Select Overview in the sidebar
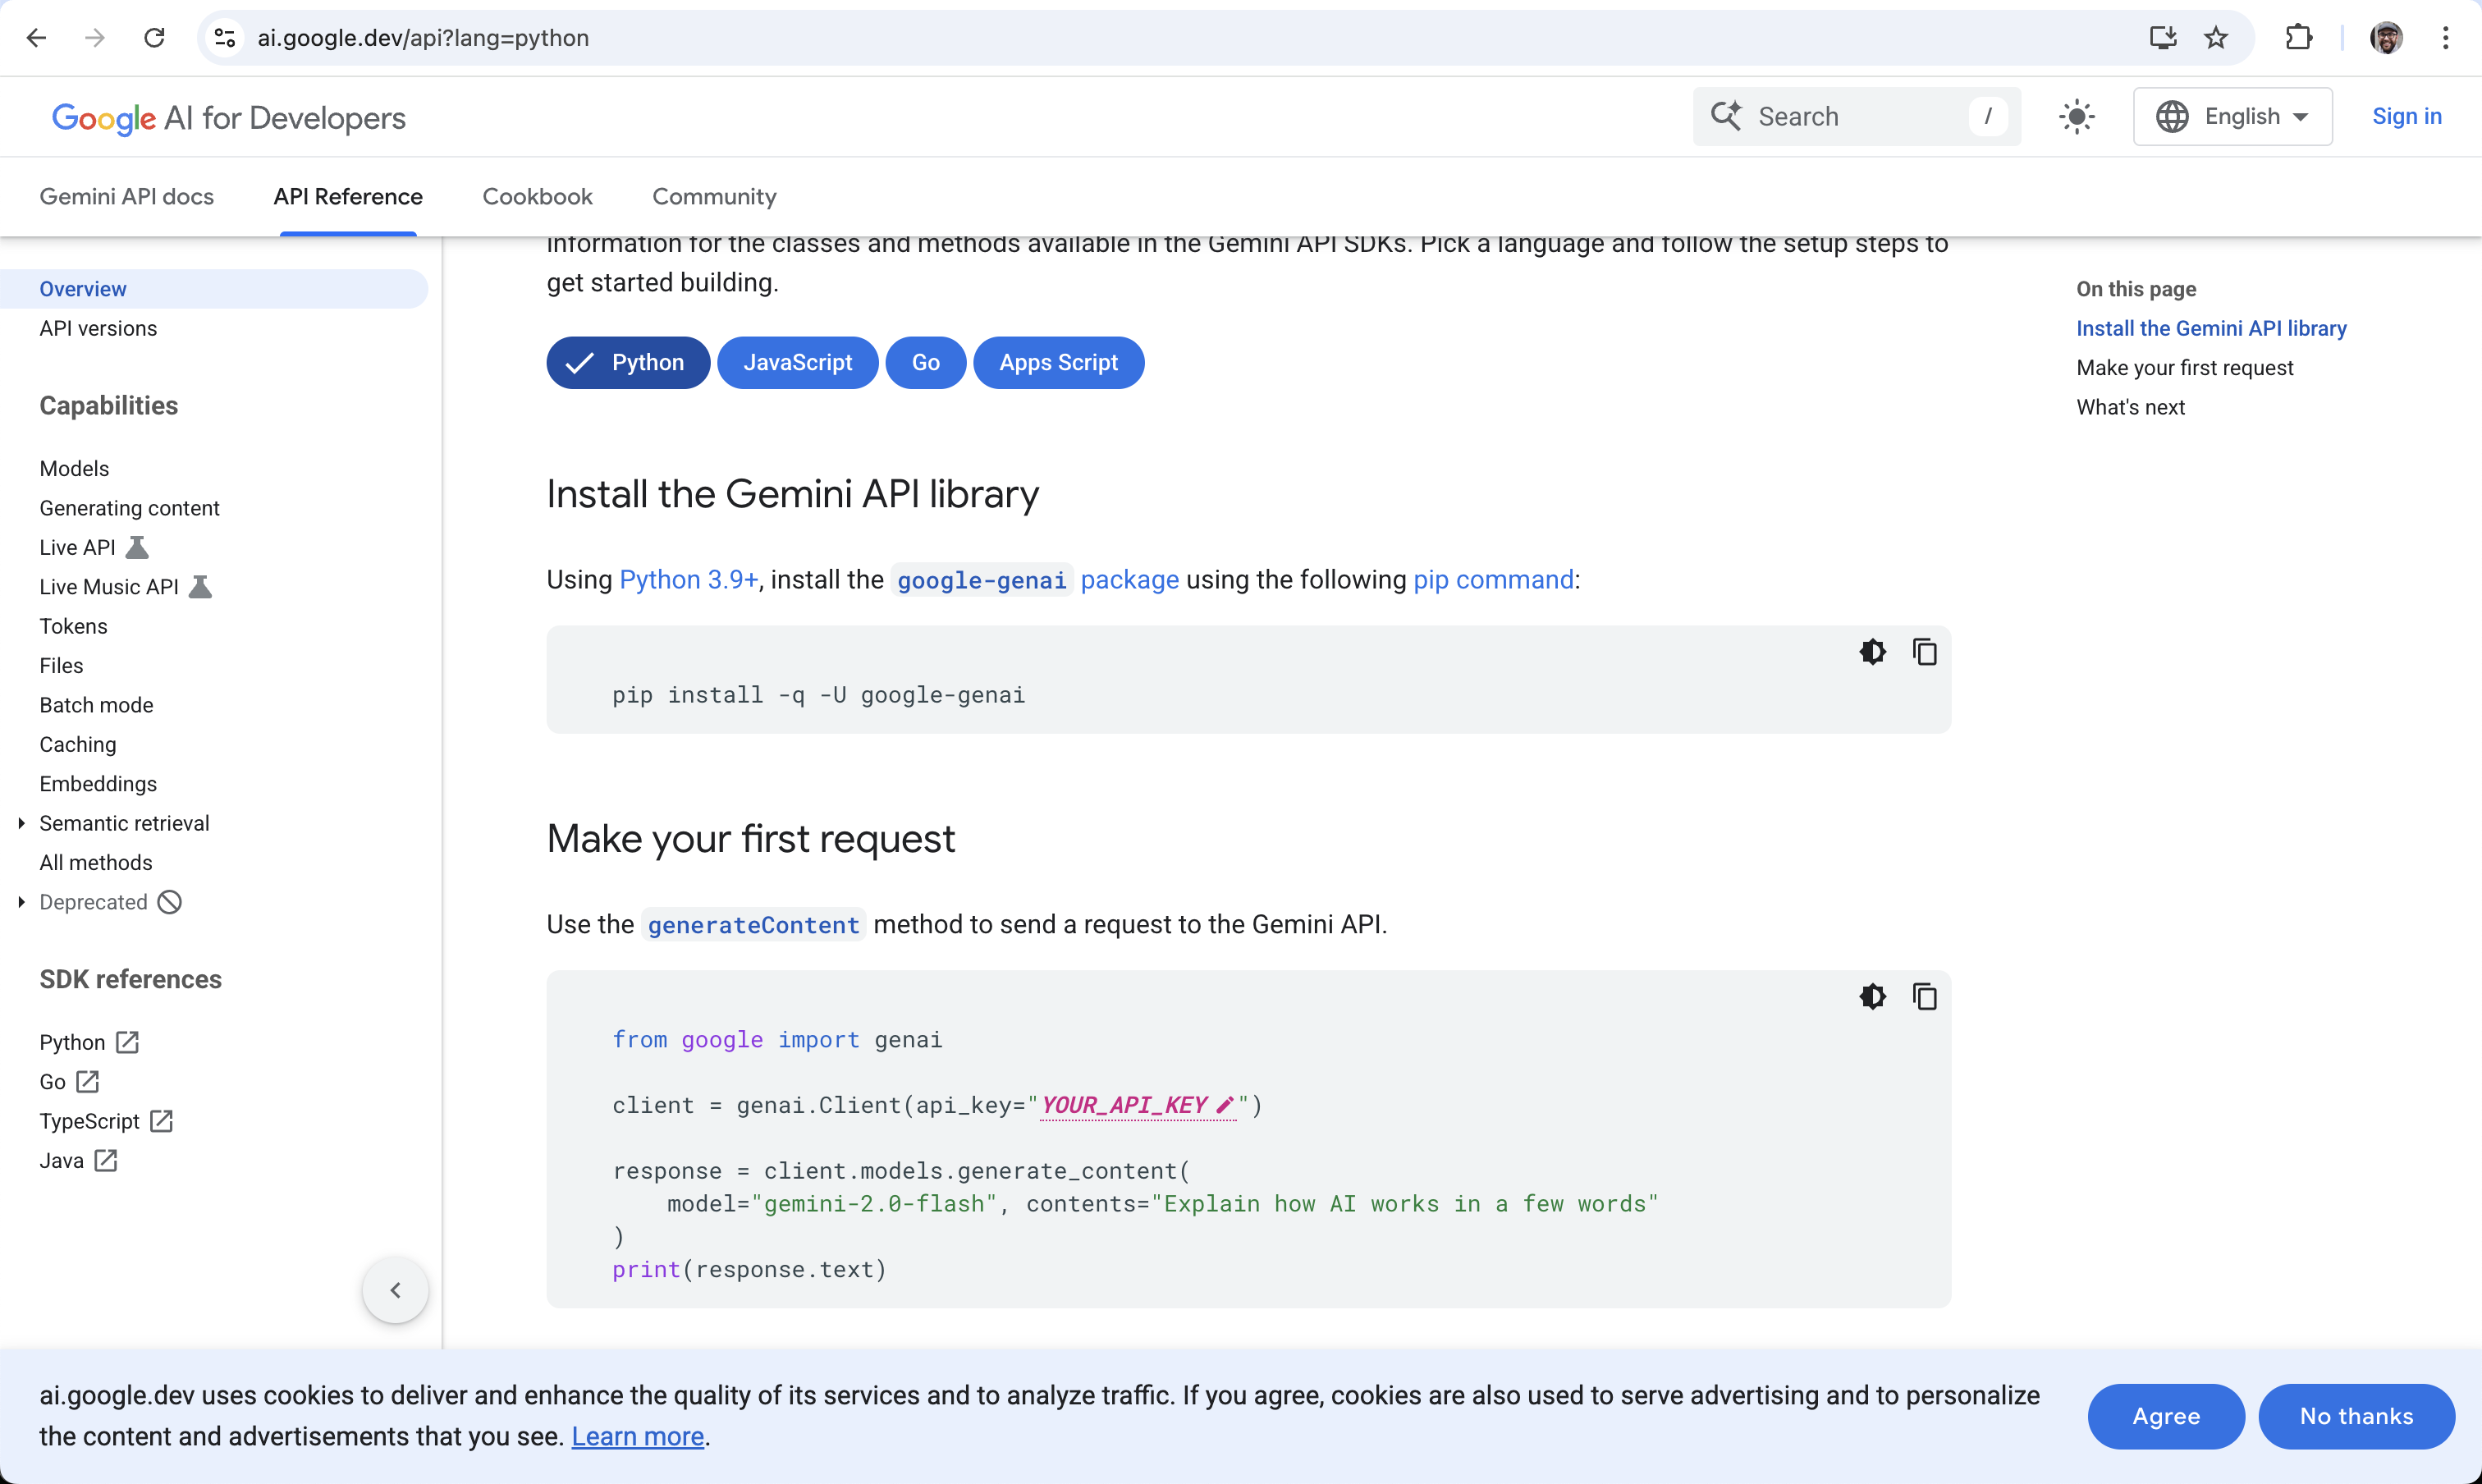2482x1484 pixels. pos(214,289)
